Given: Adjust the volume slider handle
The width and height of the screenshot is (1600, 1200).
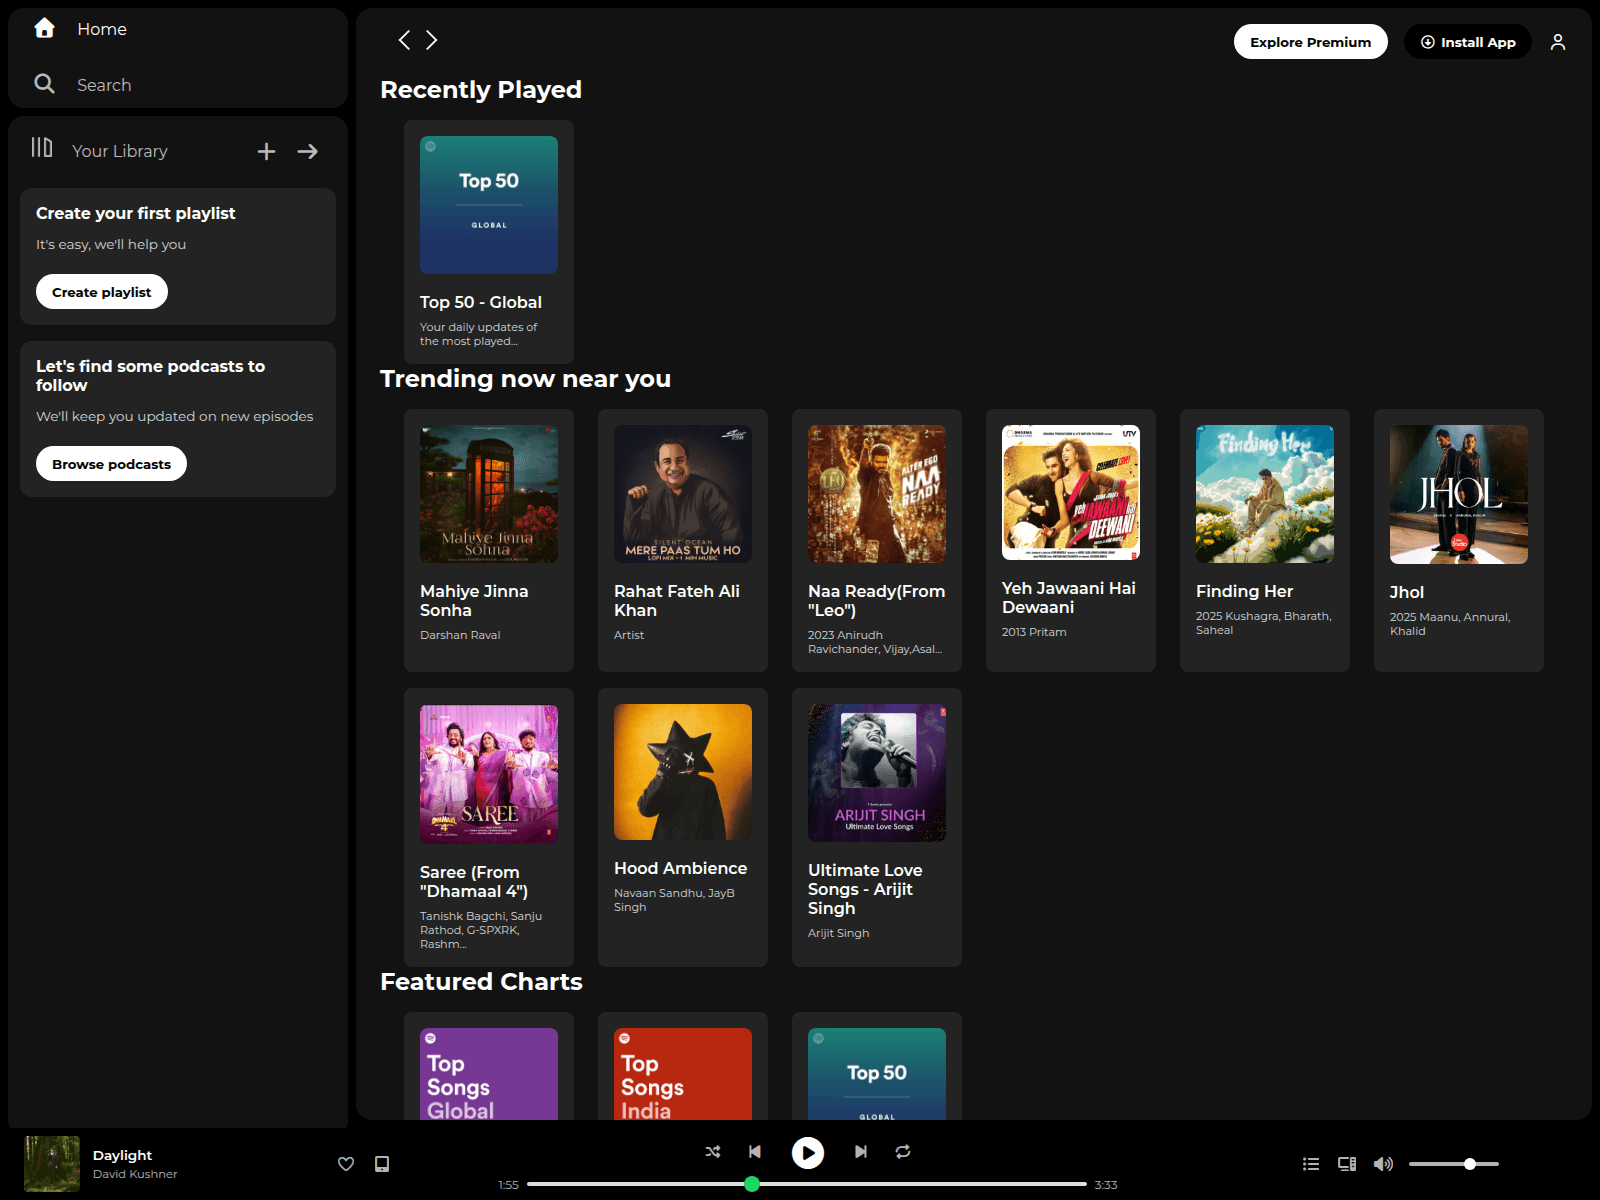Looking at the screenshot, I should click(x=1470, y=1164).
